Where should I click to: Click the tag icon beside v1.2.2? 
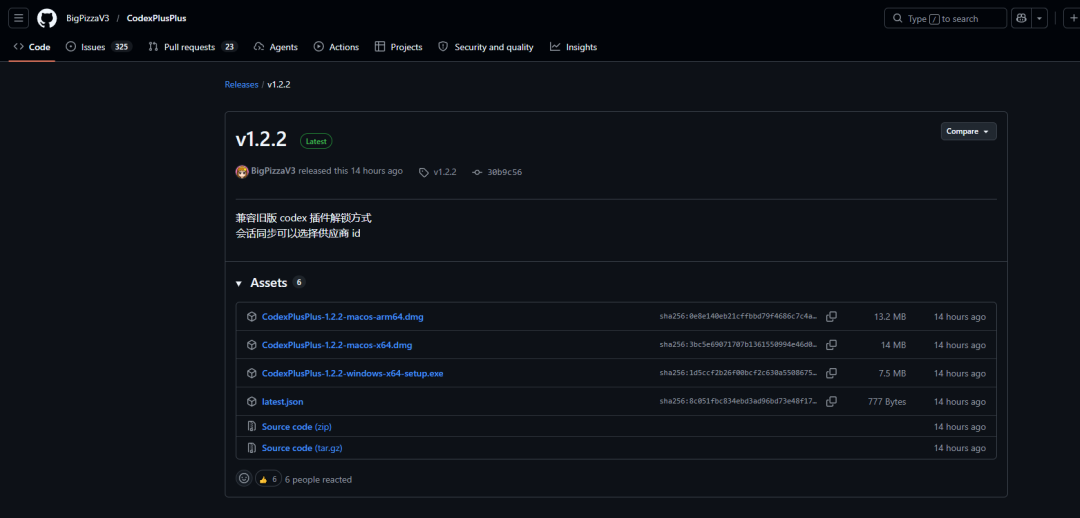(x=424, y=172)
